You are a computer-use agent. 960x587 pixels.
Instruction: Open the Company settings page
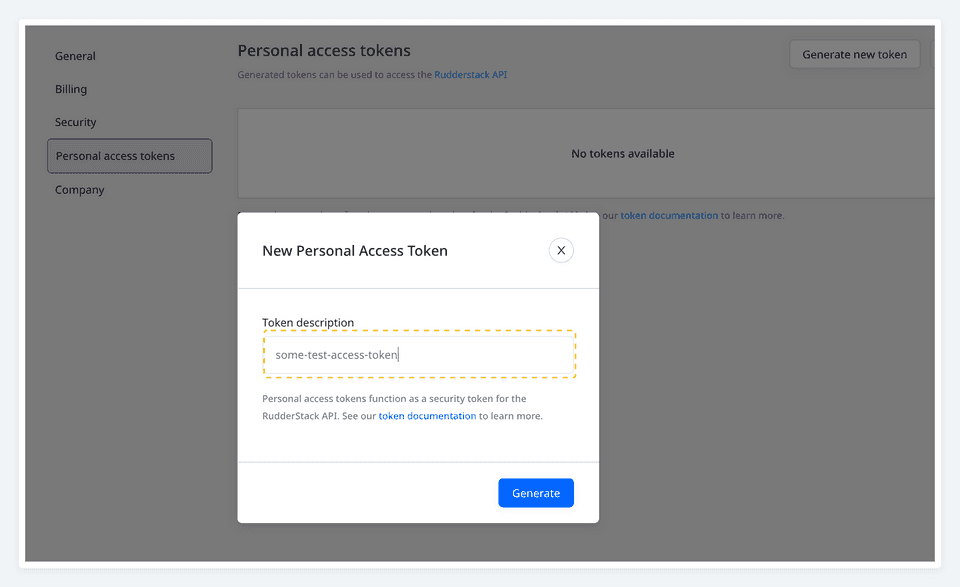pos(79,189)
